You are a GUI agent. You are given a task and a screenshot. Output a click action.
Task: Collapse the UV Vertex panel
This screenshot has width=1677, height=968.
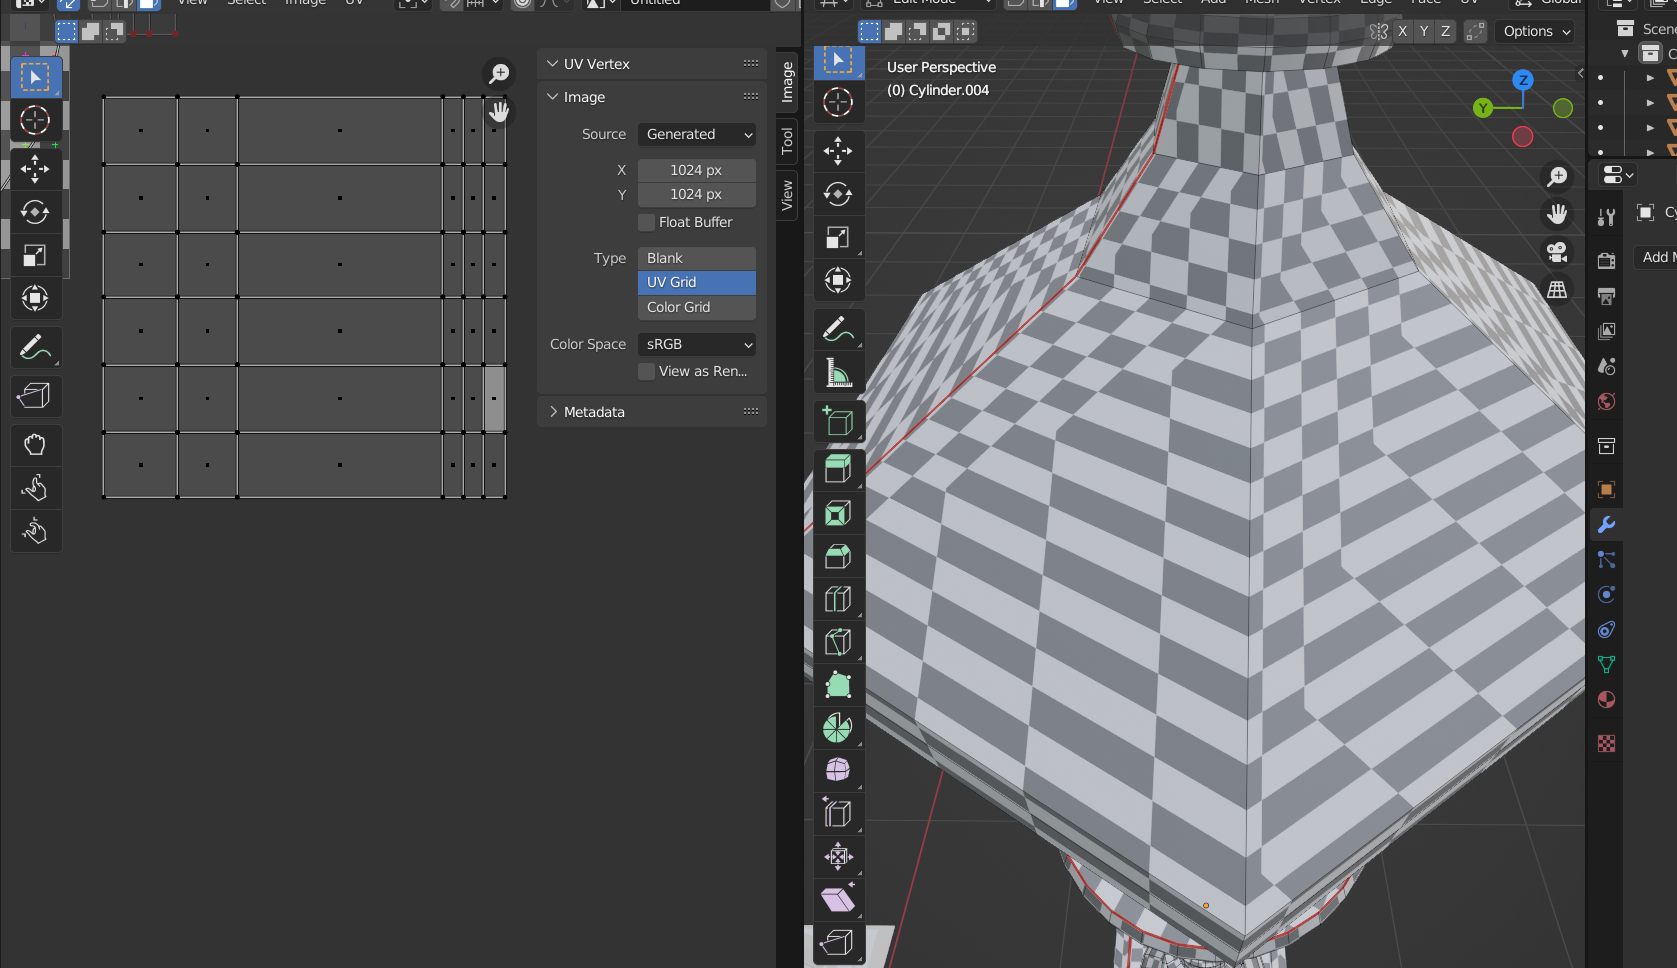click(x=552, y=64)
